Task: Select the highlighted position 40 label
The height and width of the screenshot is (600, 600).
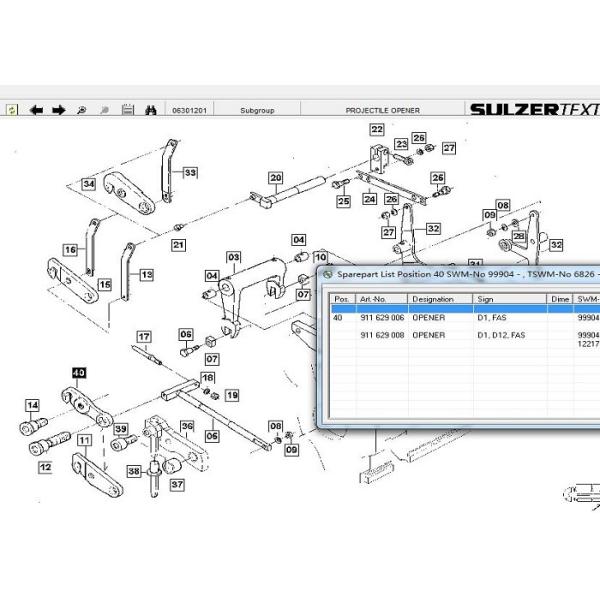Action: click(x=79, y=373)
